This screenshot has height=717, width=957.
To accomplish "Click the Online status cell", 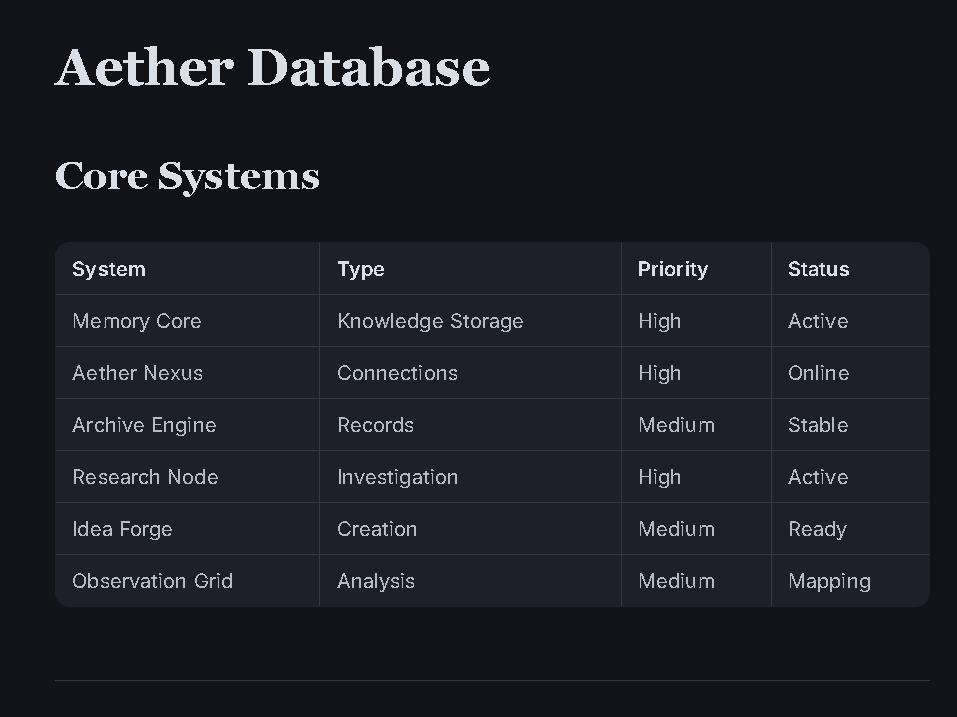I will pos(850,373).
